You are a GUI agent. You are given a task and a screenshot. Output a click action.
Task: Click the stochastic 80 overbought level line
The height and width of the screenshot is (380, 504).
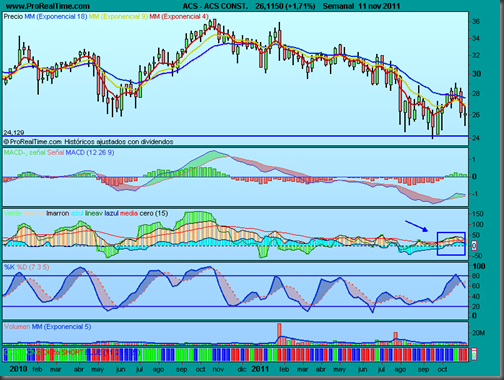coord(235,276)
